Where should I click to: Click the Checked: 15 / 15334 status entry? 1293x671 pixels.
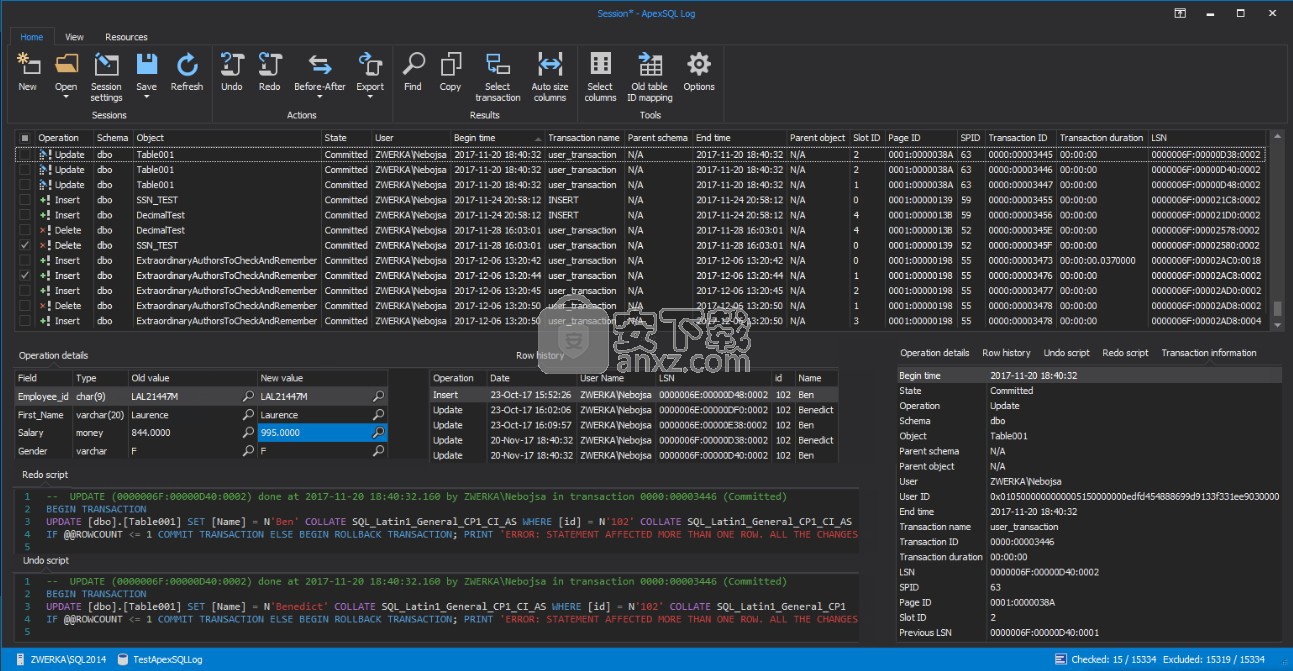[x=1104, y=659]
